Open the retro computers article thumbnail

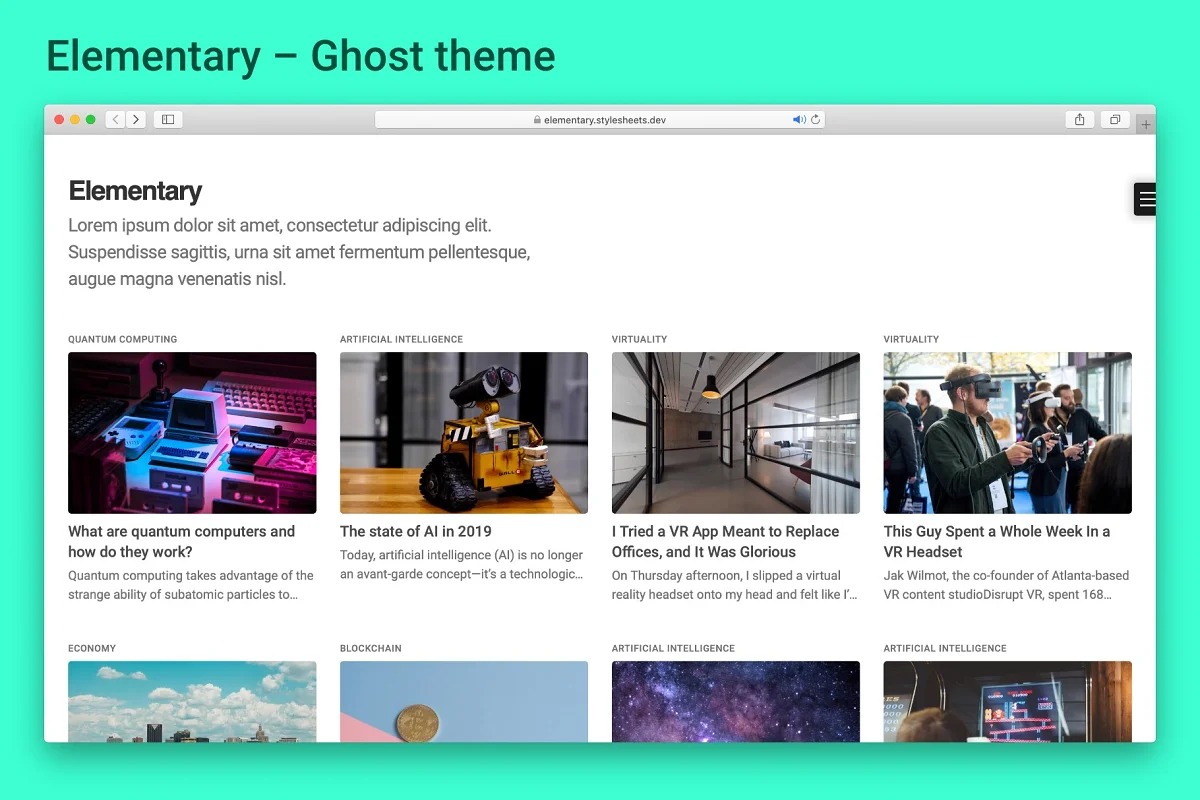point(192,432)
